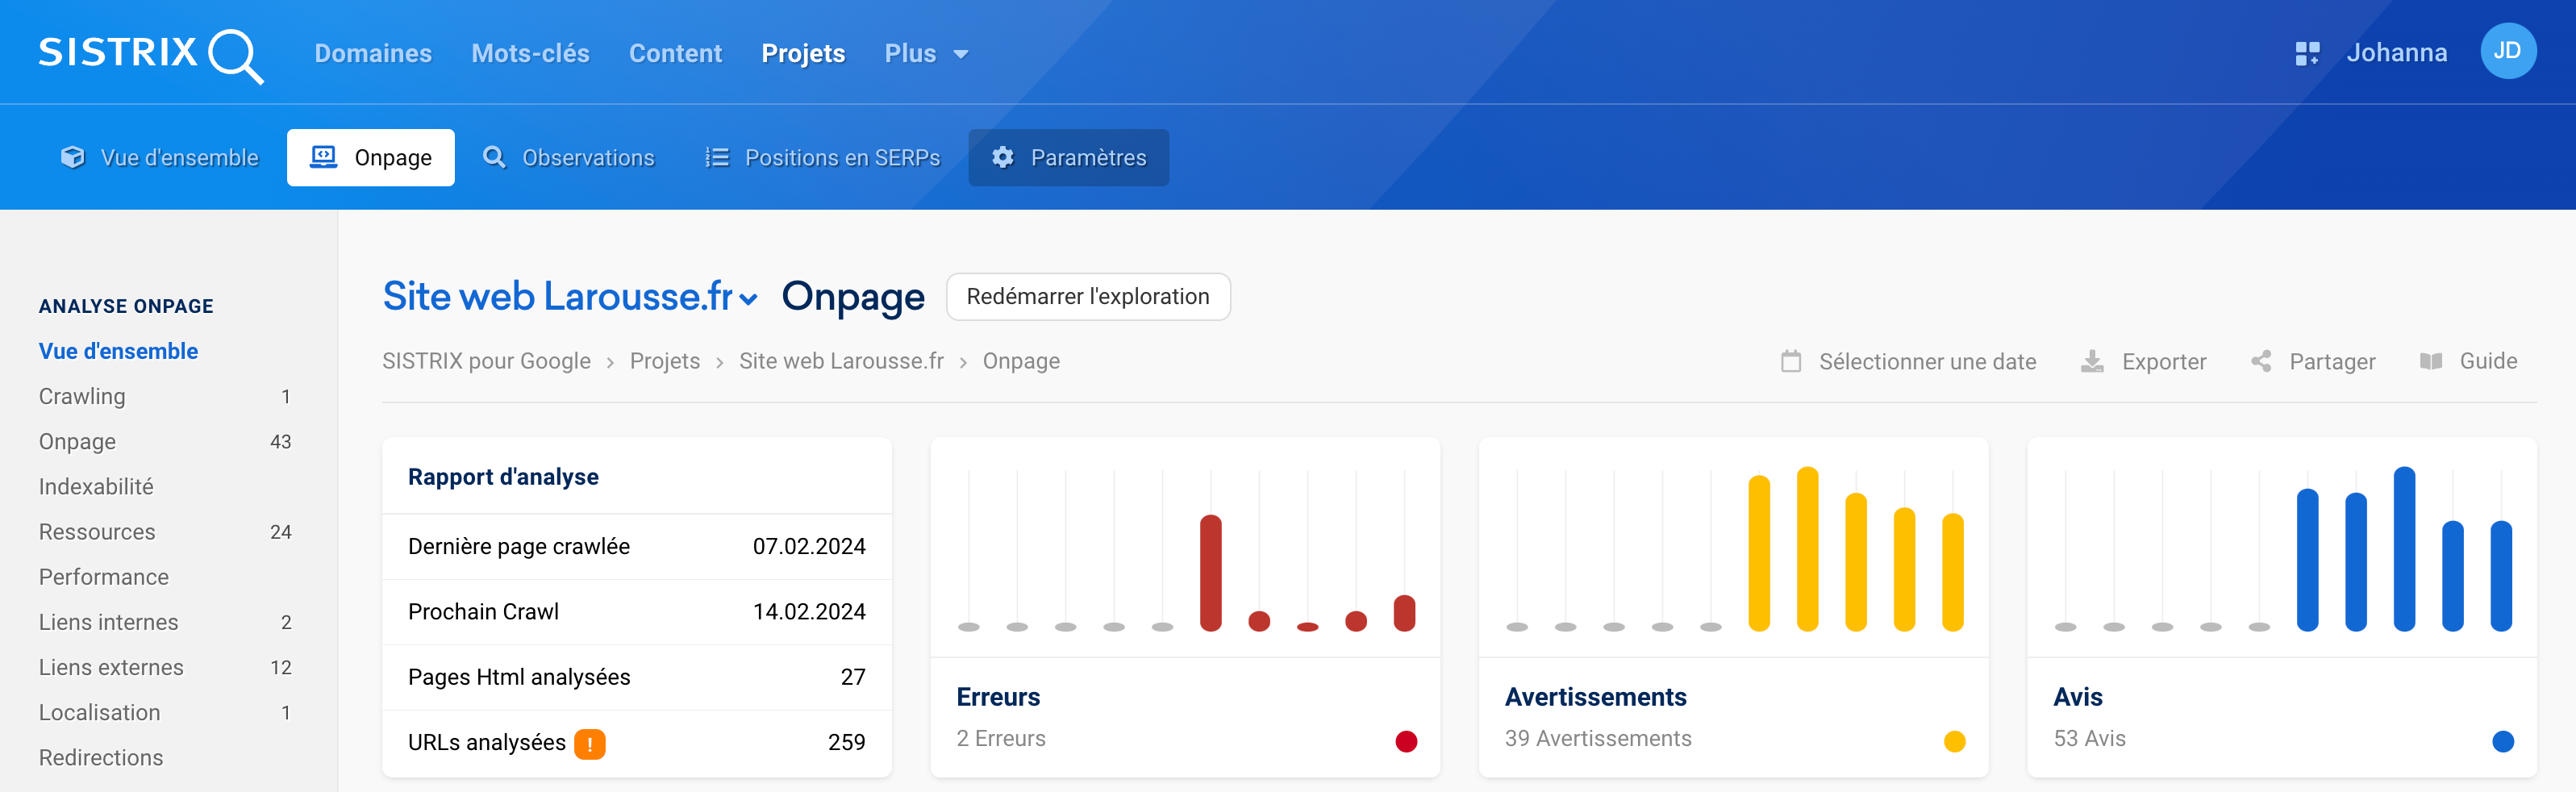Switch to the Observations tab
The height and width of the screenshot is (792, 2576).
coord(568,157)
